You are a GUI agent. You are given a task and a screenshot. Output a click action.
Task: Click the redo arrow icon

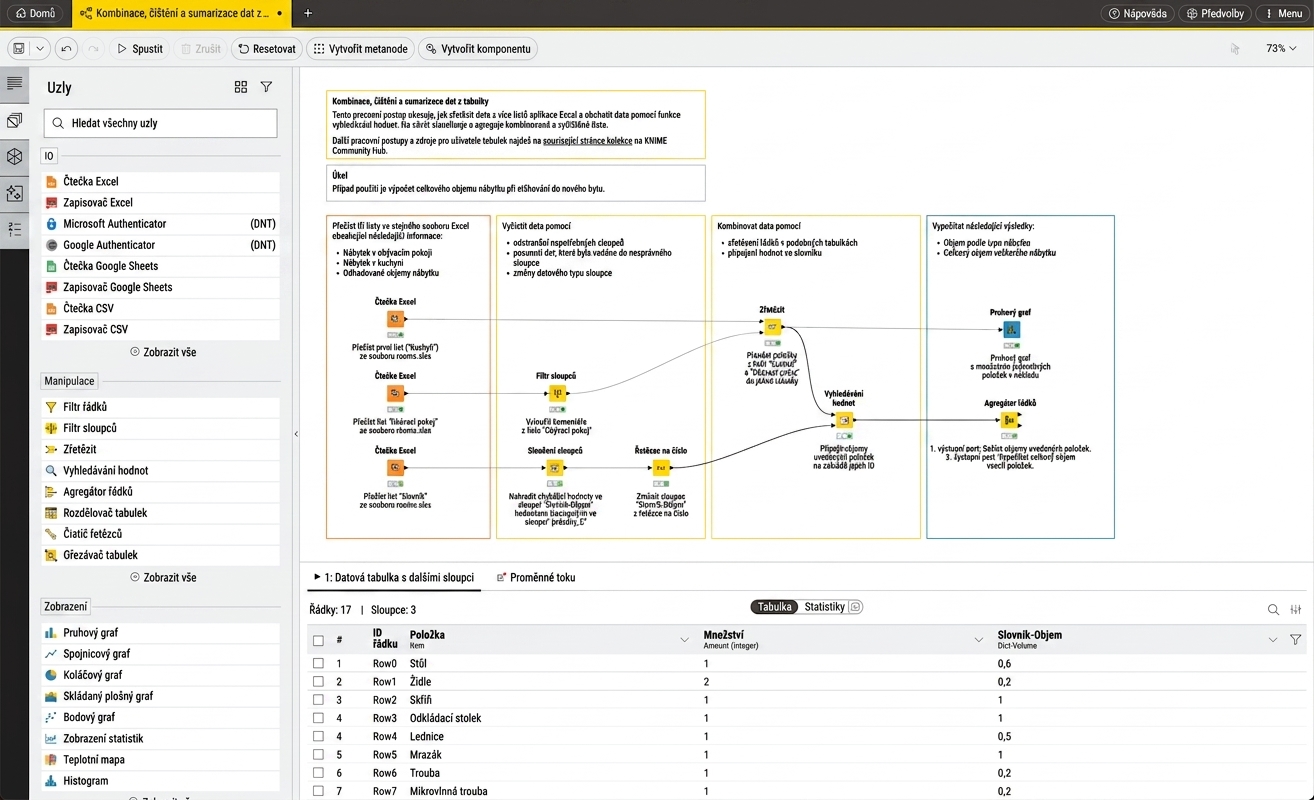93,49
